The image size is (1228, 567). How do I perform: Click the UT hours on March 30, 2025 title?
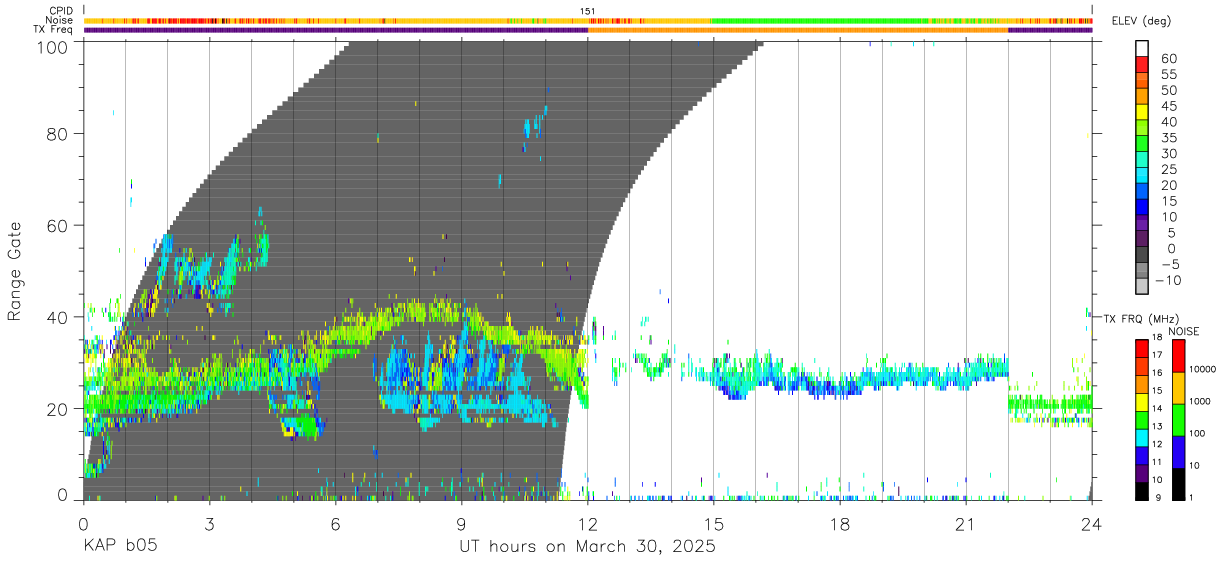tap(587, 548)
